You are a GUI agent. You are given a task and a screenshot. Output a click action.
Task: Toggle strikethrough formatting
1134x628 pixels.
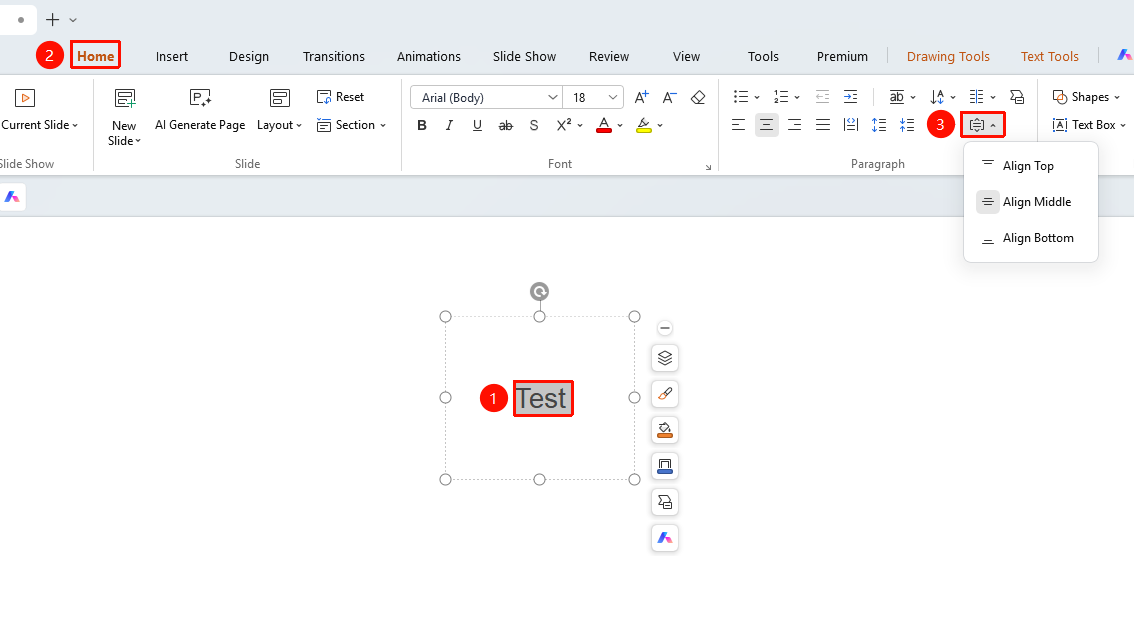(506, 125)
